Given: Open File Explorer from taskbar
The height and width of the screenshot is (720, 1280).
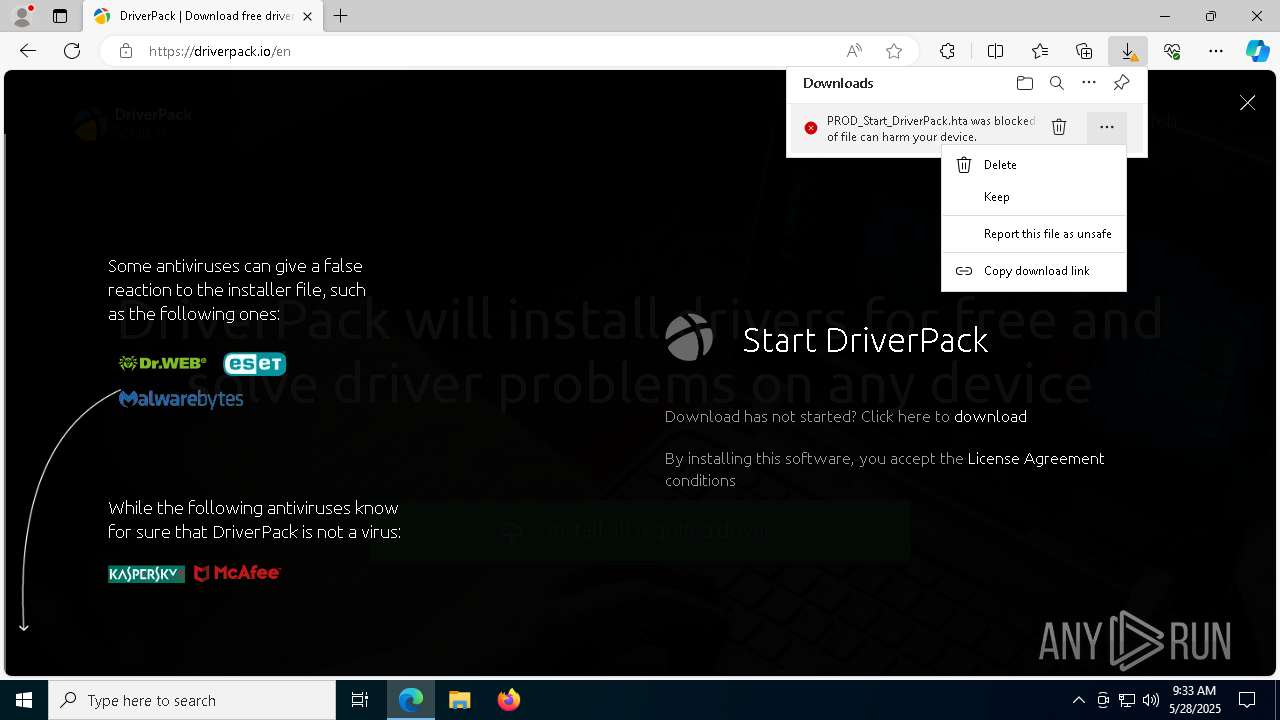Looking at the screenshot, I should (460, 700).
